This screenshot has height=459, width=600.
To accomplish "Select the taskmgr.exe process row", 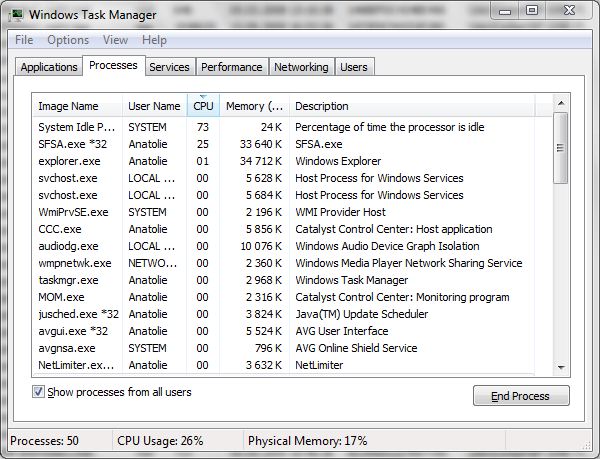I will pos(68,280).
